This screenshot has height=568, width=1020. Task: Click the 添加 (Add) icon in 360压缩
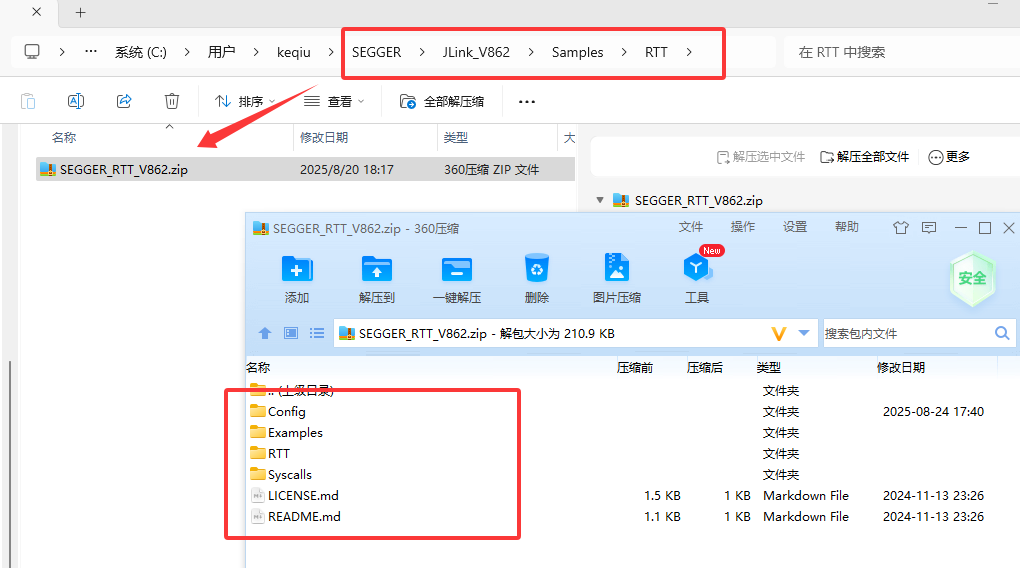tap(296, 270)
